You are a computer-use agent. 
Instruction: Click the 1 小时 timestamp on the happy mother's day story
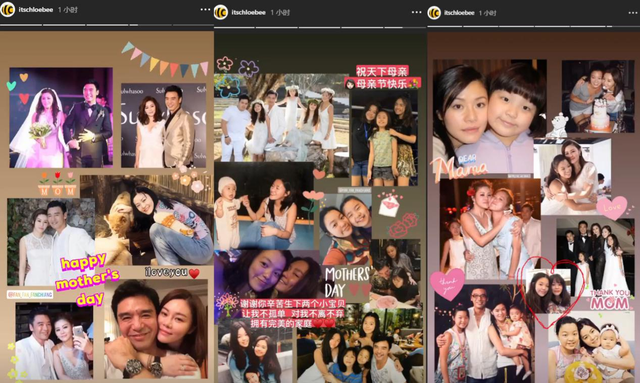(68, 9)
